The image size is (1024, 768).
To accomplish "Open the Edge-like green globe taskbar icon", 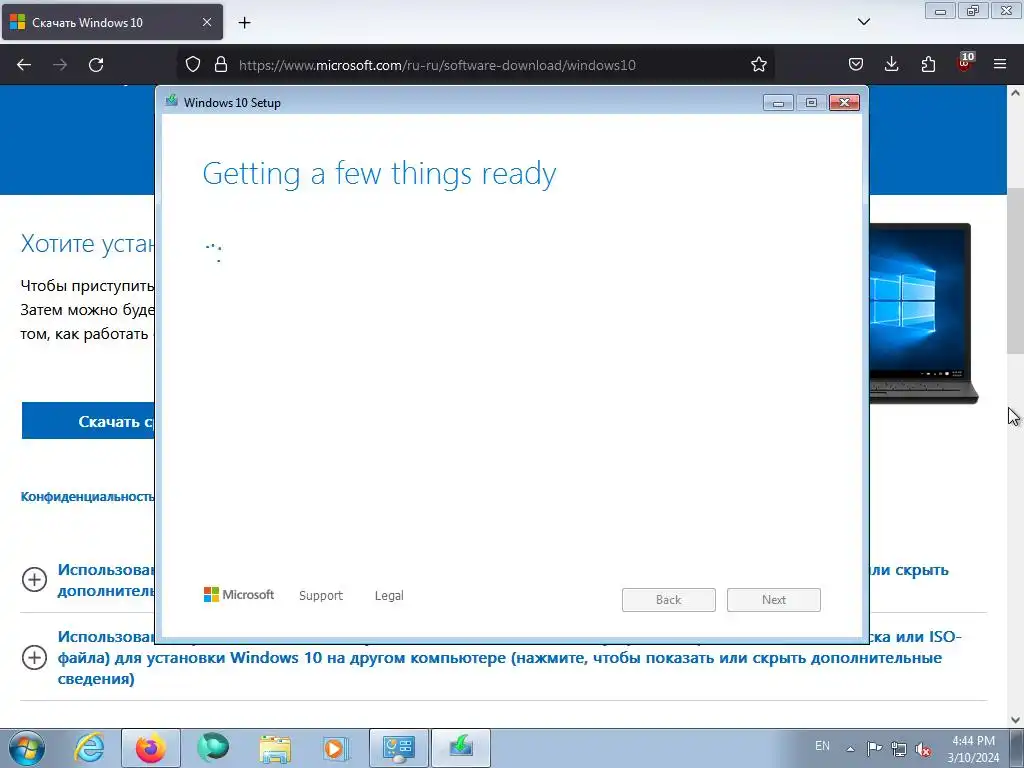I will coord(213,748).
